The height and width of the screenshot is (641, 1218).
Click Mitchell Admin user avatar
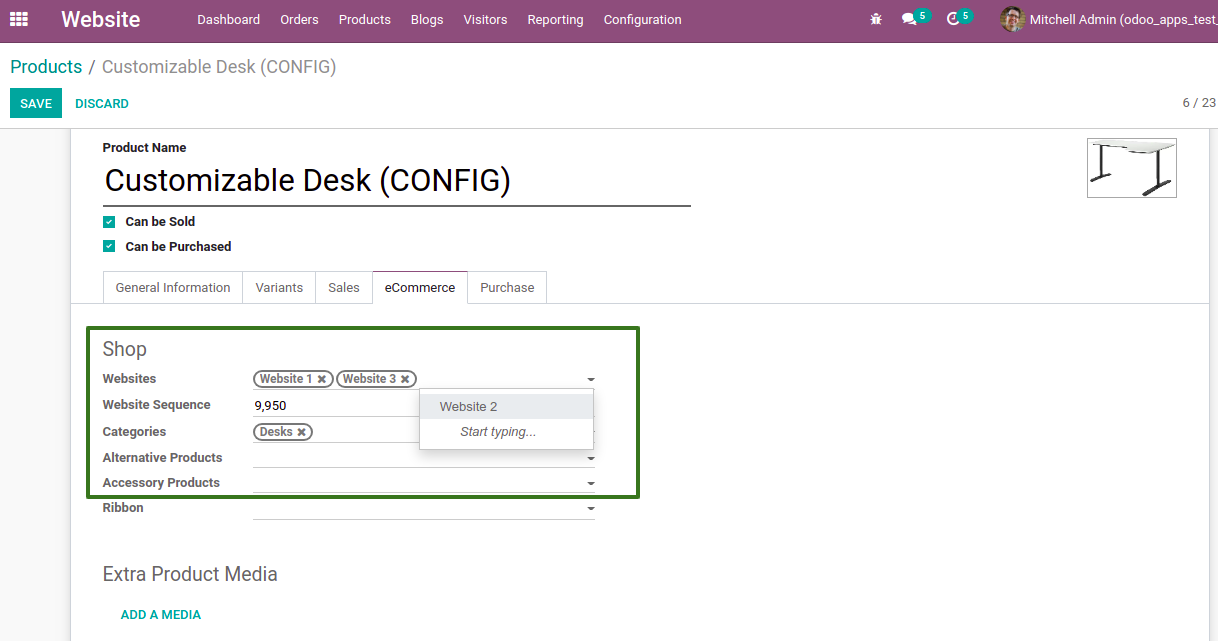pyautogui.click(x=1012, y=19)
